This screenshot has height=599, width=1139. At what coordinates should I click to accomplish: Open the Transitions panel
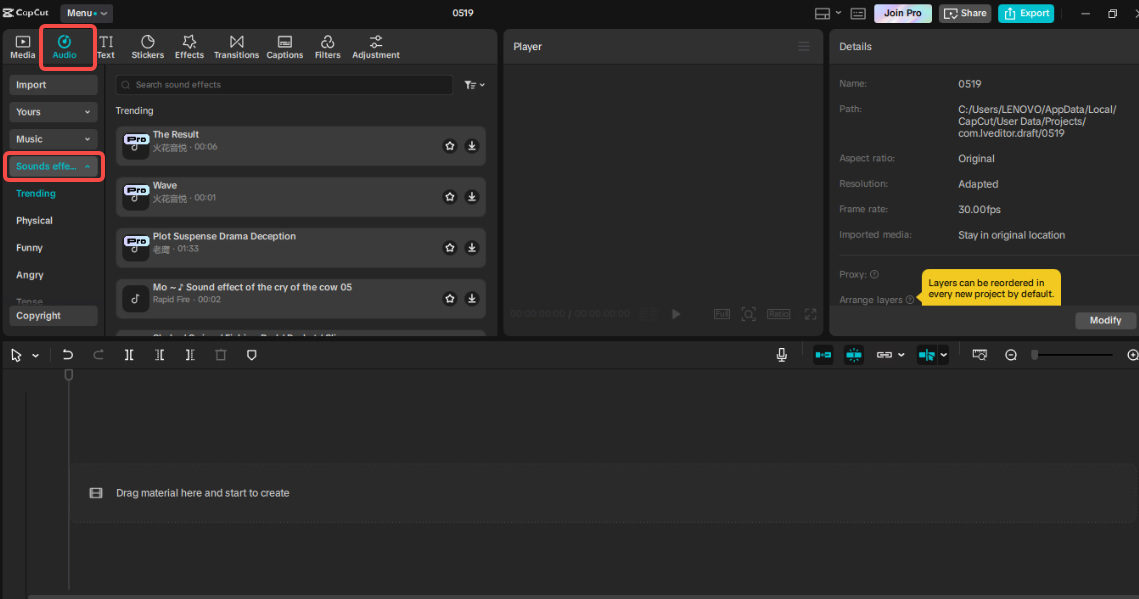tap(236, 46)
